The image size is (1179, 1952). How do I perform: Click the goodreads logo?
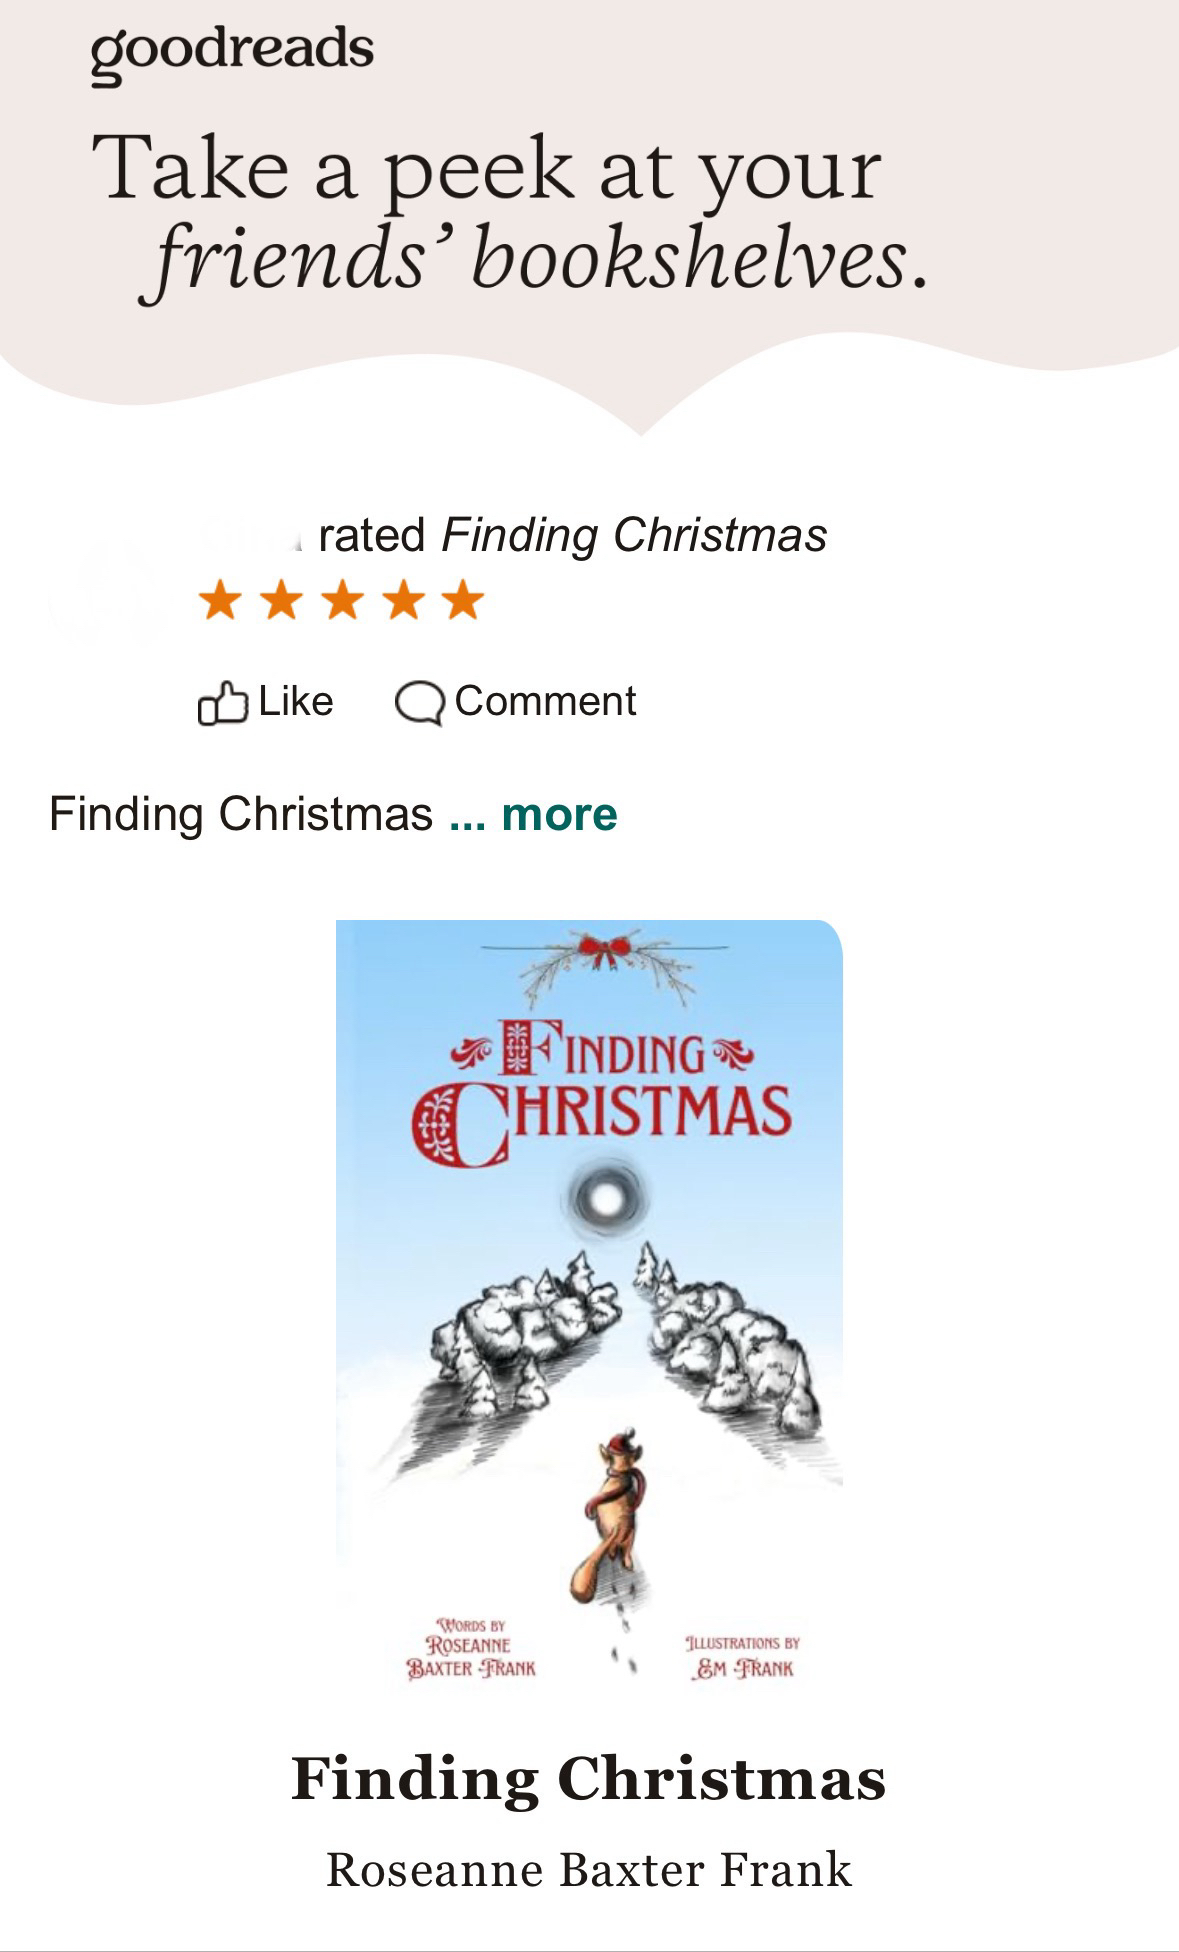pyautogui.click(x=232, y=52)
